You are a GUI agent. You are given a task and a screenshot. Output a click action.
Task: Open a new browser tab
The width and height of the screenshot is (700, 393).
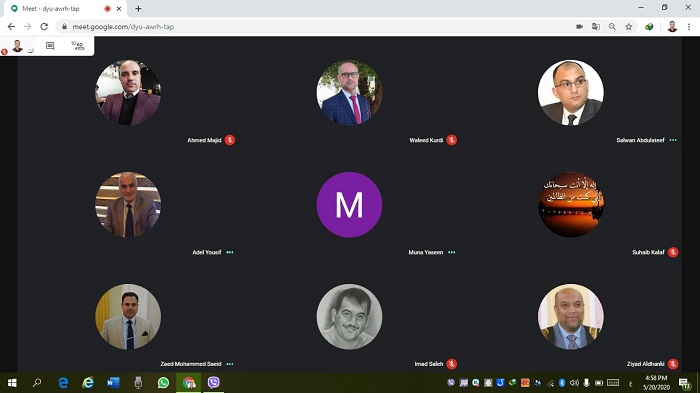pos(138,8)
